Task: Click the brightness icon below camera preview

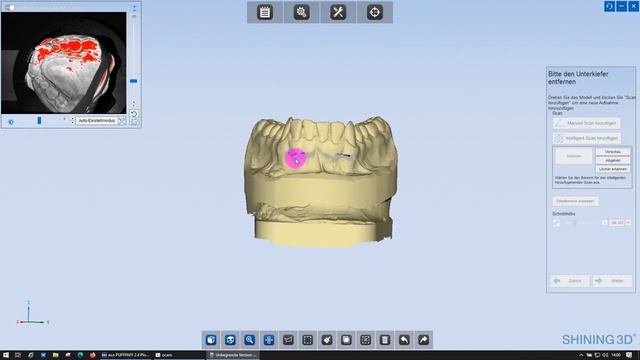Action: click(11, 122)
